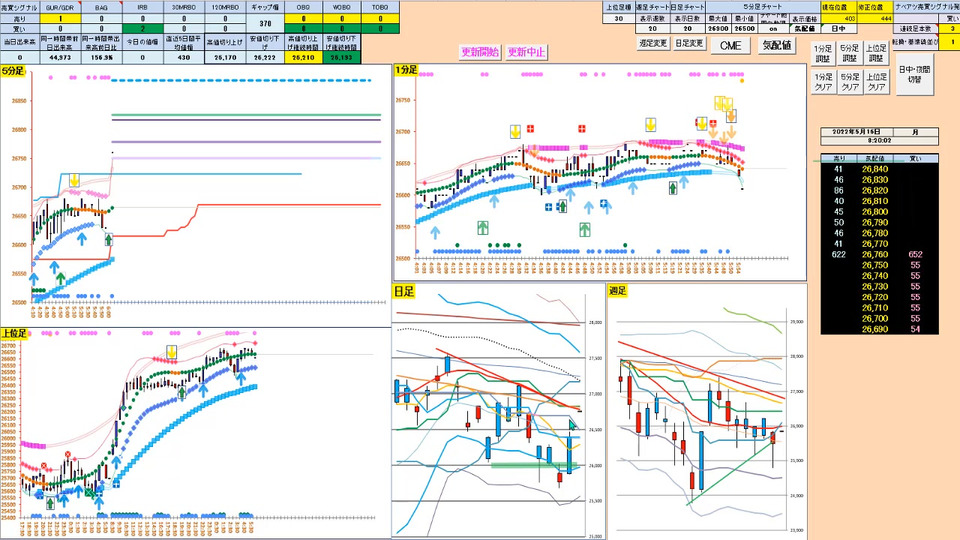Viewport: 960px width, 540px height.
Task: Select sell quantity 622 in order book
Action: tap(839, 255)
